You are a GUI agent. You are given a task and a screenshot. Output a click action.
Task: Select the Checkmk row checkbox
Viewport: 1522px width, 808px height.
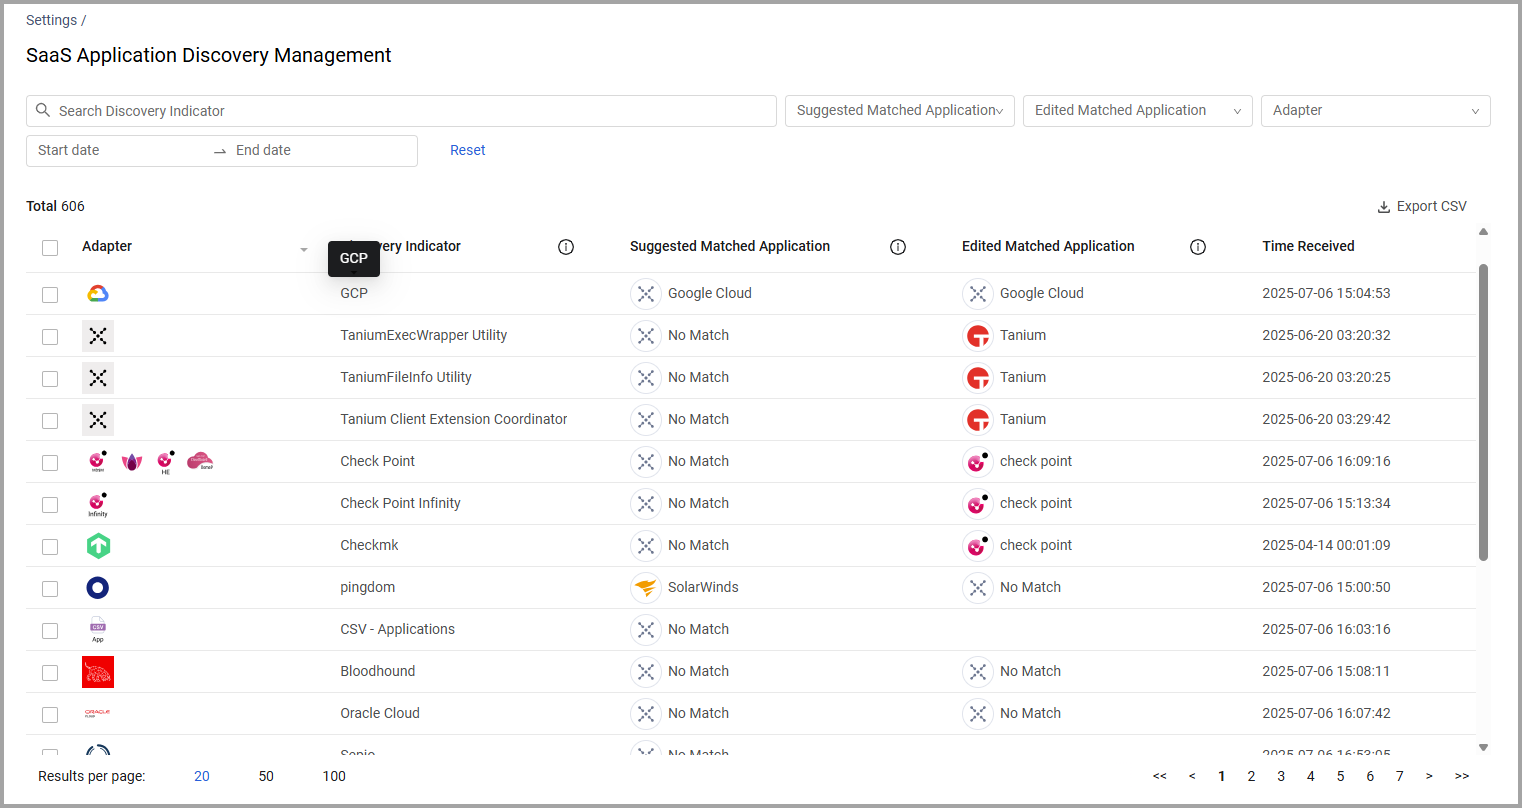[50, 547]
